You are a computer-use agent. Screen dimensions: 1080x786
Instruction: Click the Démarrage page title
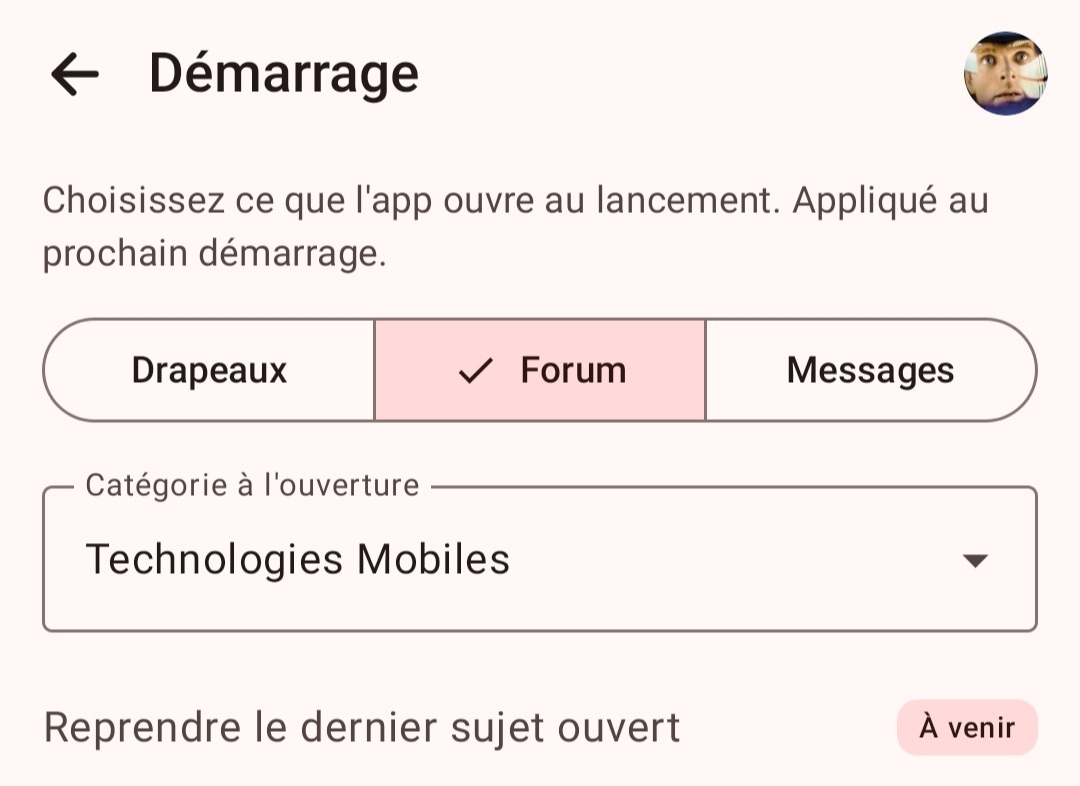tap(284, 74)
